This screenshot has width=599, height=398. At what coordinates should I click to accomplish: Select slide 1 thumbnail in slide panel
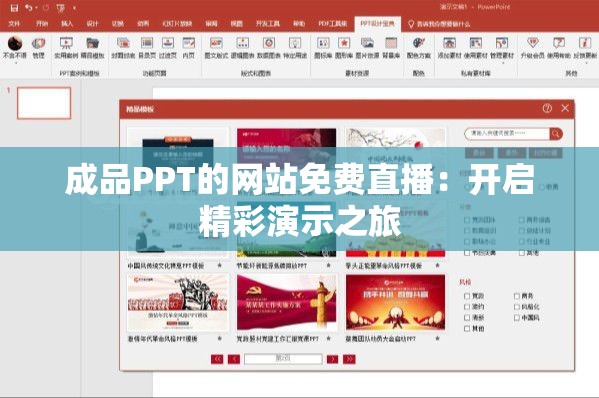pos(44,103)
